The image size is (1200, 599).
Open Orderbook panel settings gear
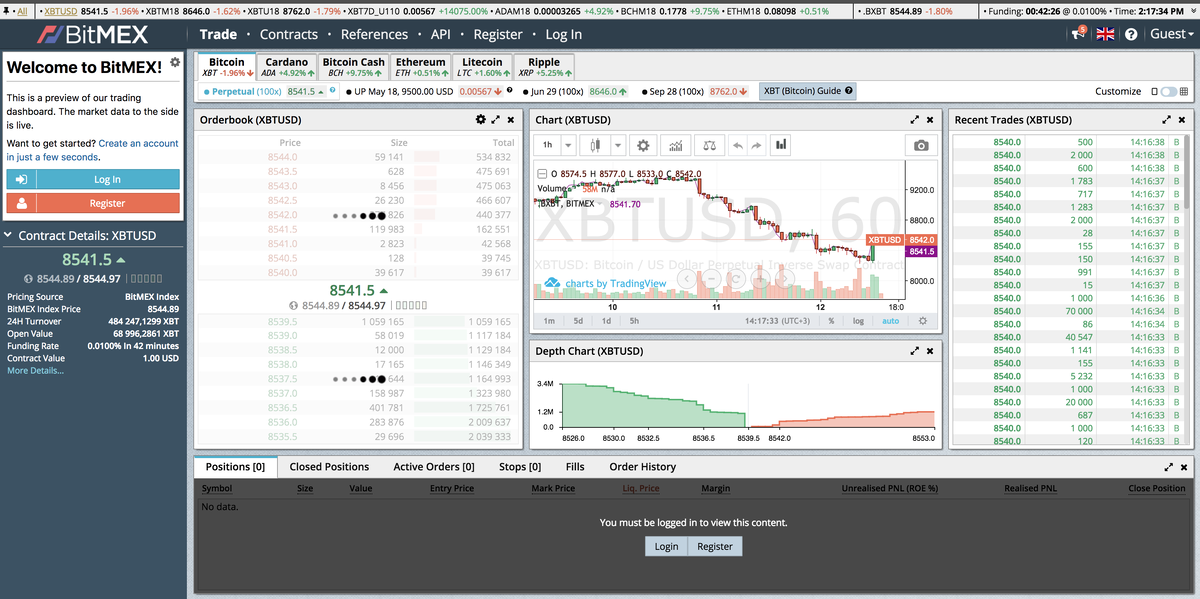click(480, 119)
